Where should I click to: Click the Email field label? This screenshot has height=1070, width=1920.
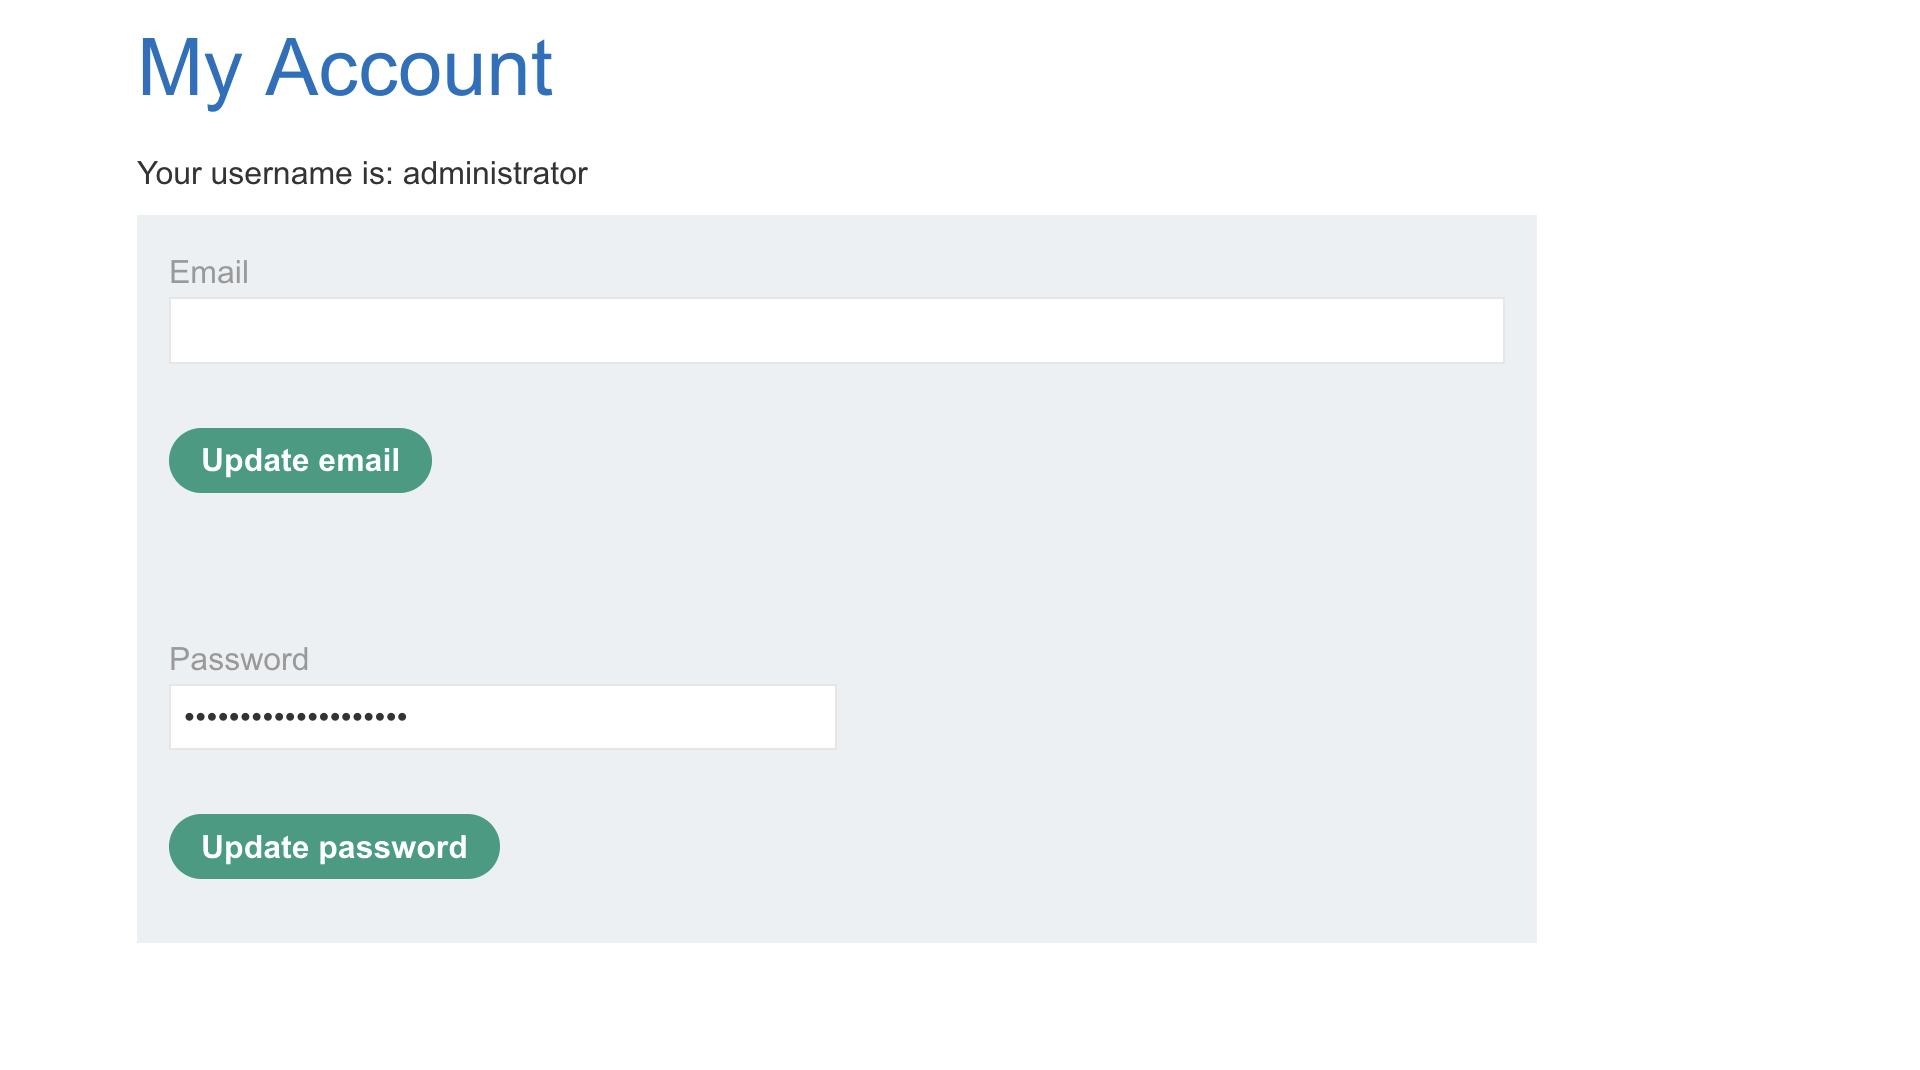point(208,272)
